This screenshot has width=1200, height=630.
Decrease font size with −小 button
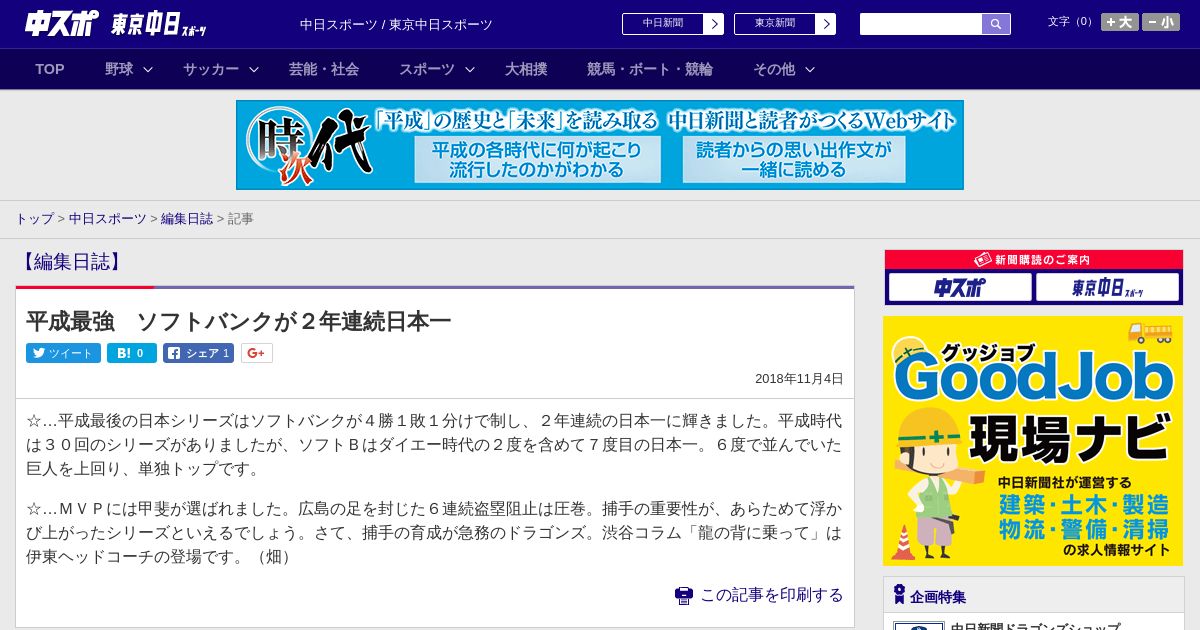tap(1161, 22)
